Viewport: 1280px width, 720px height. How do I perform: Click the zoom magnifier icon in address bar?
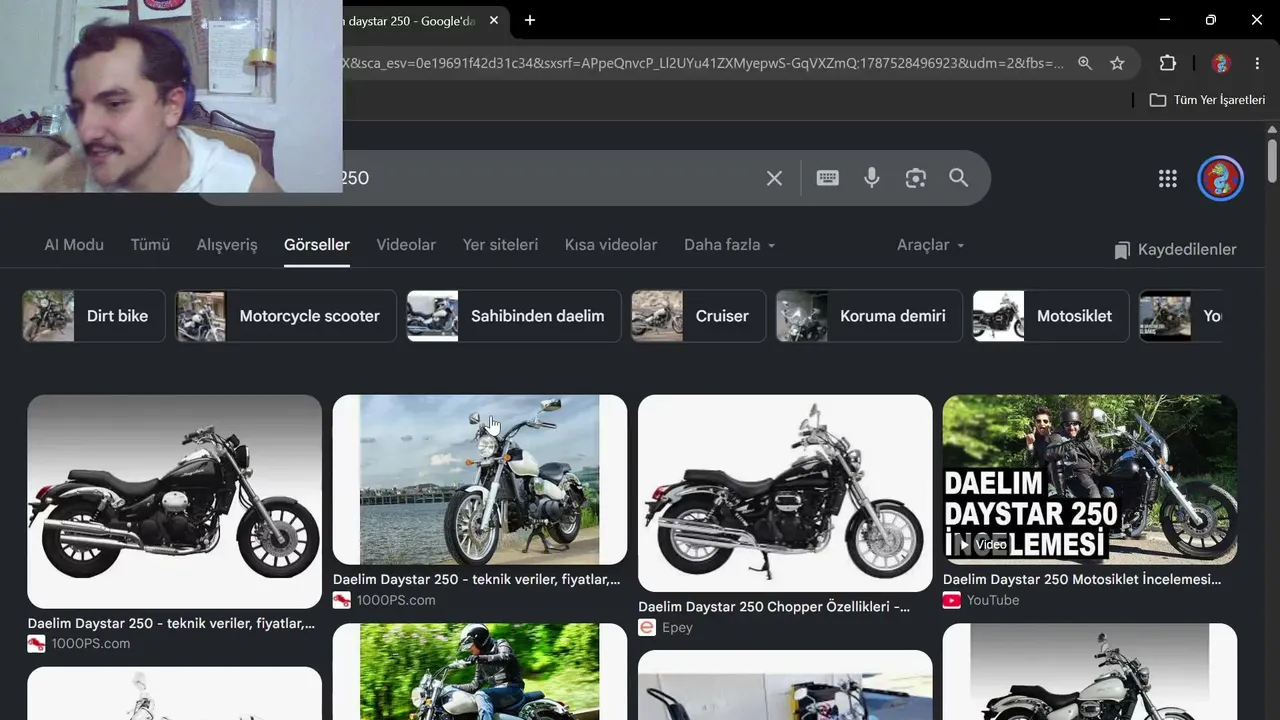(x=1085, y=63)
